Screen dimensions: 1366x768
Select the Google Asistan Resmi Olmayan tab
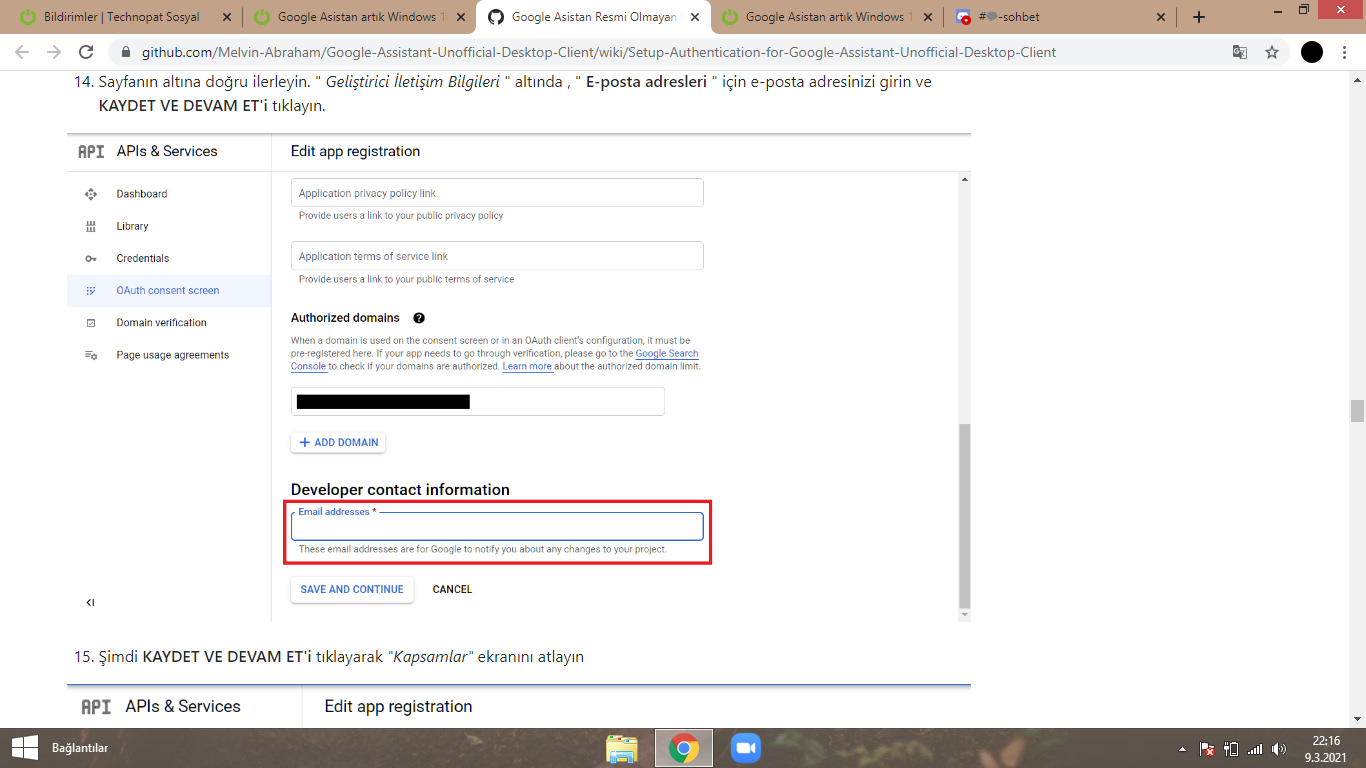pyautogui.click(x=594, y=17)
